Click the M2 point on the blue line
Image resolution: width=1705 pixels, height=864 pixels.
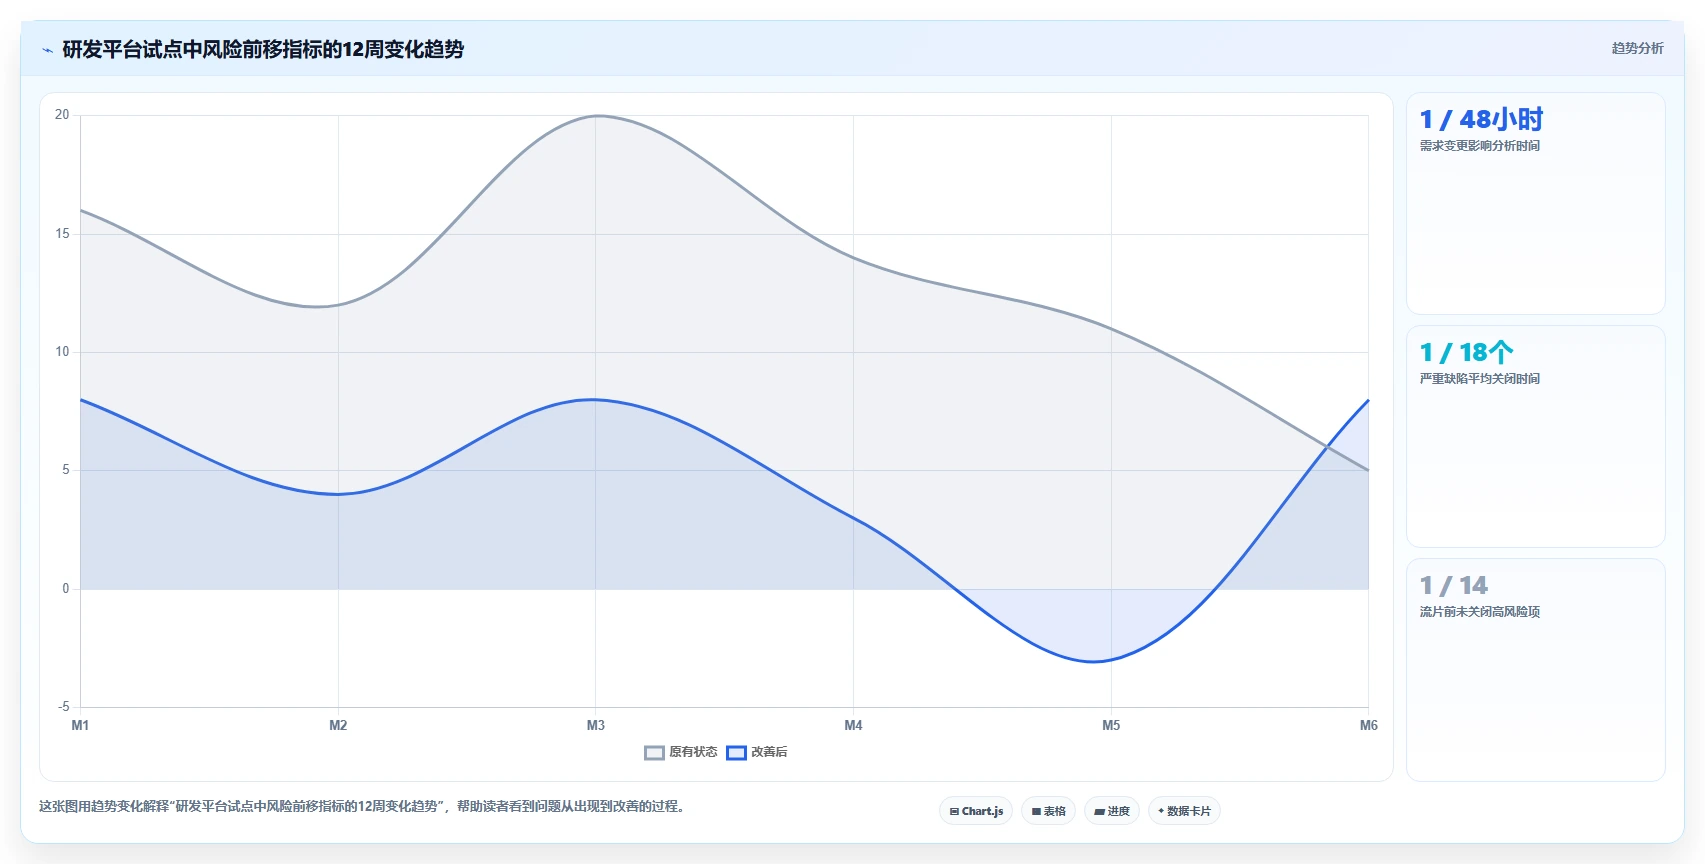tap(338, 494)
